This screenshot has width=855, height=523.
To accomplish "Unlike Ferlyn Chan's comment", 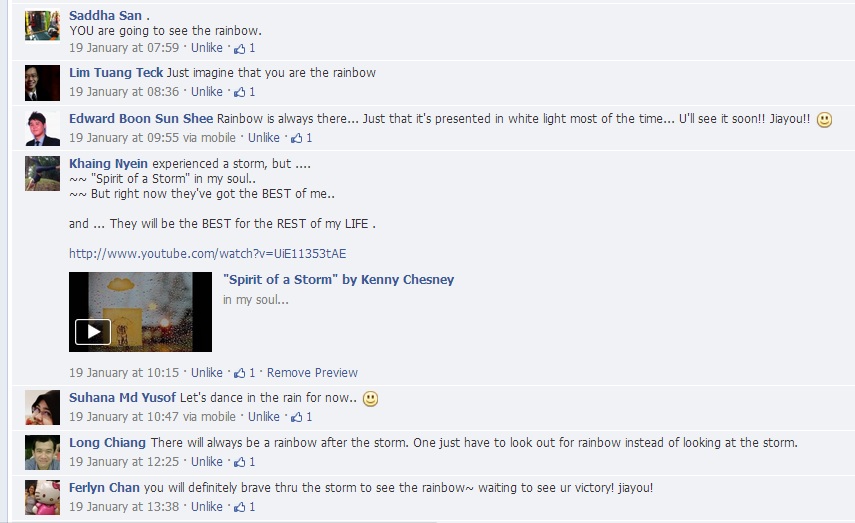I will tap(207, 507).
